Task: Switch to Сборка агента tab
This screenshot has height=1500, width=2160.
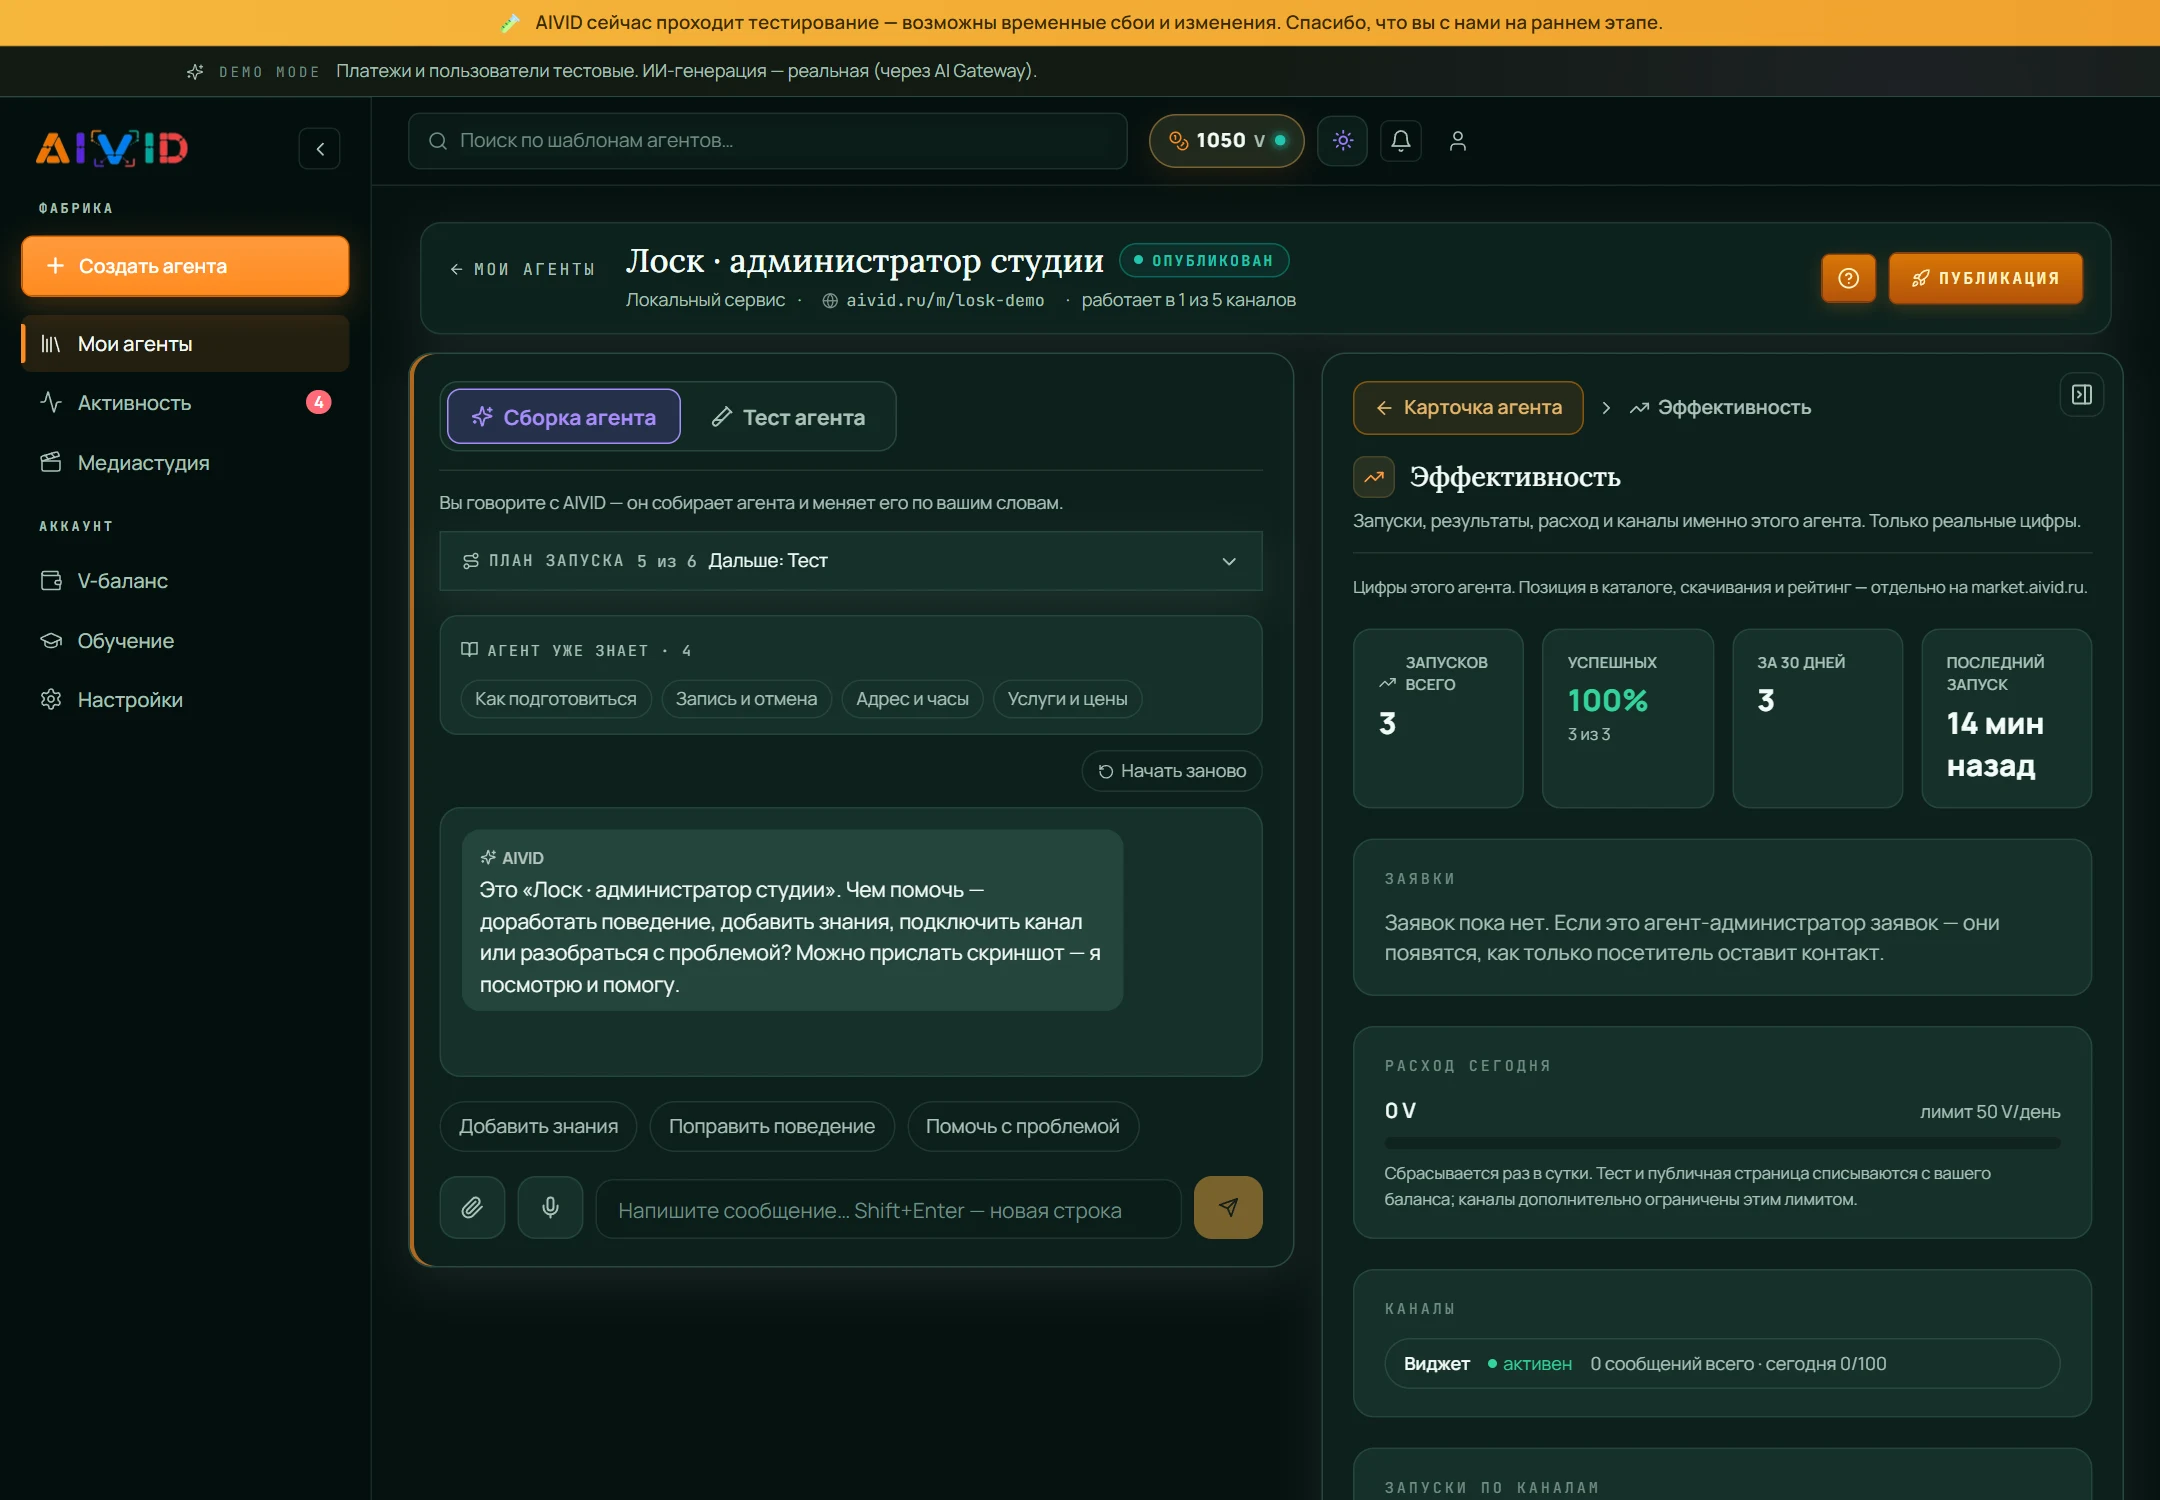Action: click(564, 417)
